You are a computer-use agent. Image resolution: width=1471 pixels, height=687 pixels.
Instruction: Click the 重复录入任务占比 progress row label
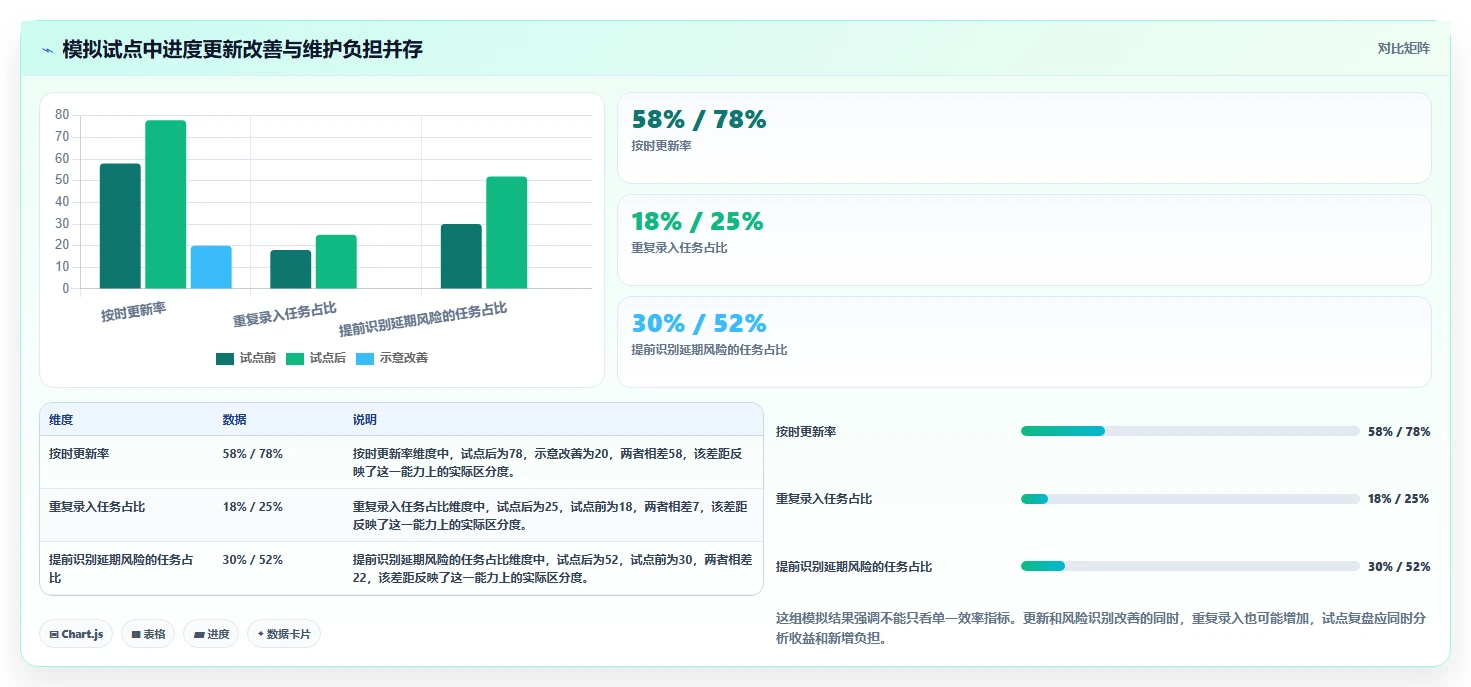point(824,499)
